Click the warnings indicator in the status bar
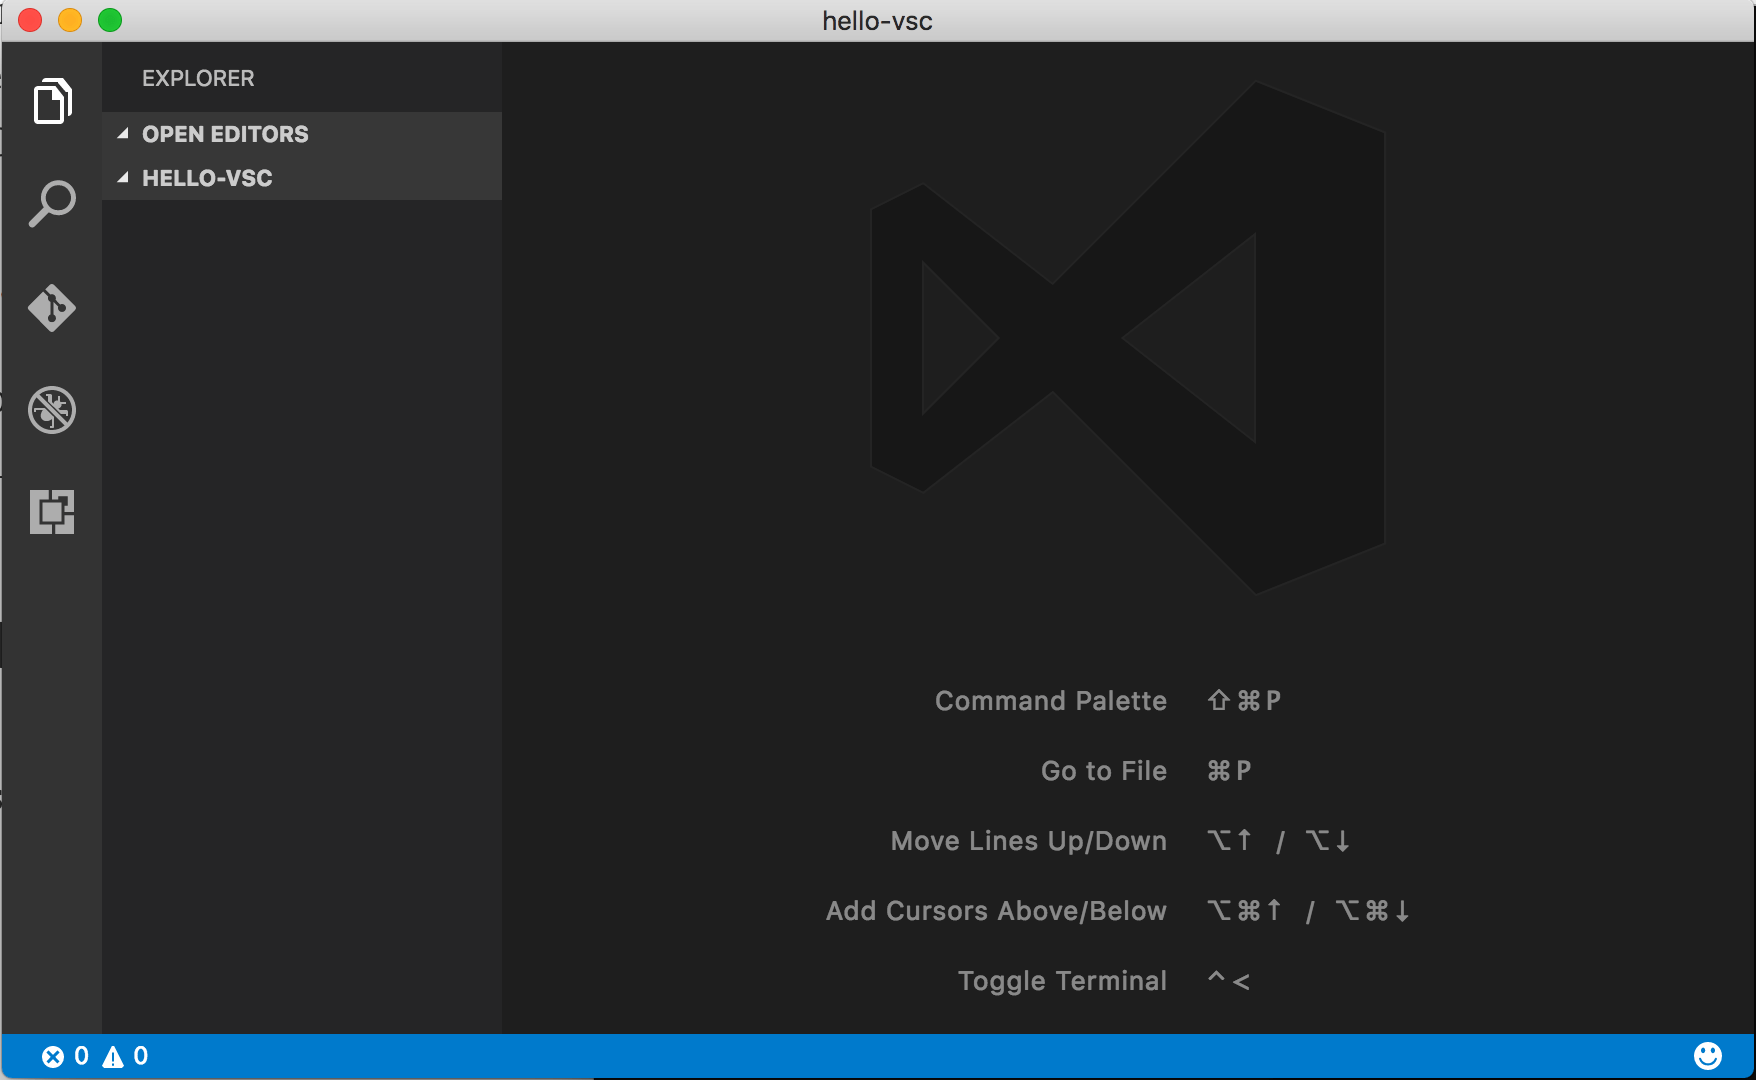Viewport: 1756px width, 1080px height. pos(126,1055)
